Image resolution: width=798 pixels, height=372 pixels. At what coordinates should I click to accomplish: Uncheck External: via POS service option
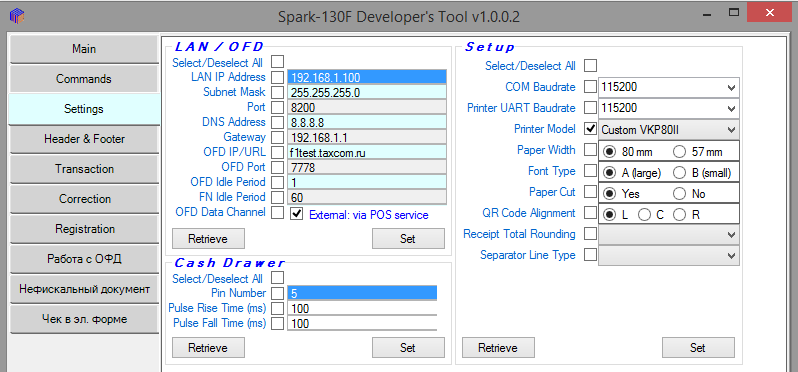tap(296, 214)
